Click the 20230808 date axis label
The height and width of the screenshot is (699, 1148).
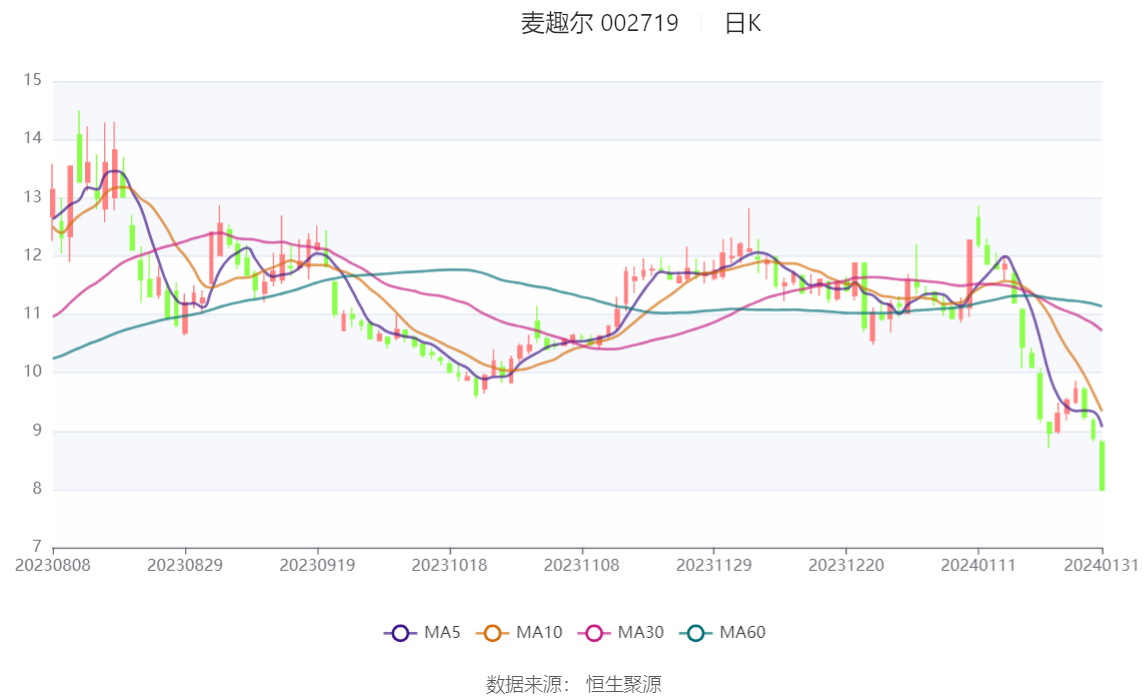click(53, 566)
